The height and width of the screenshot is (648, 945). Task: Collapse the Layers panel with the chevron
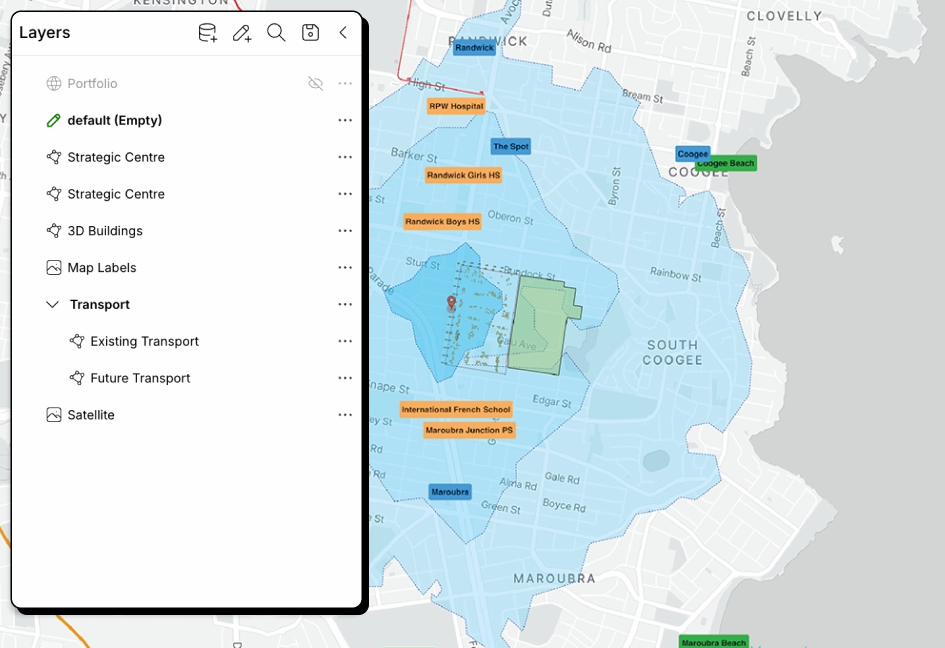pyautogui.click(x=342, y=32)
